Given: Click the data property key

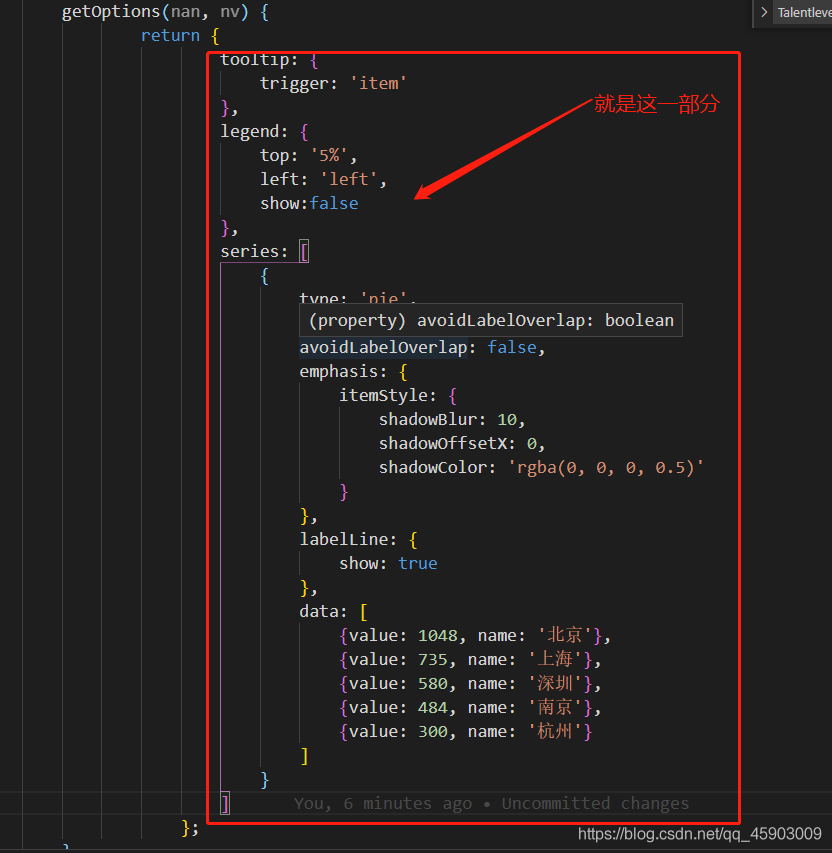Looking at the screenshot, I should pos(318,611).
